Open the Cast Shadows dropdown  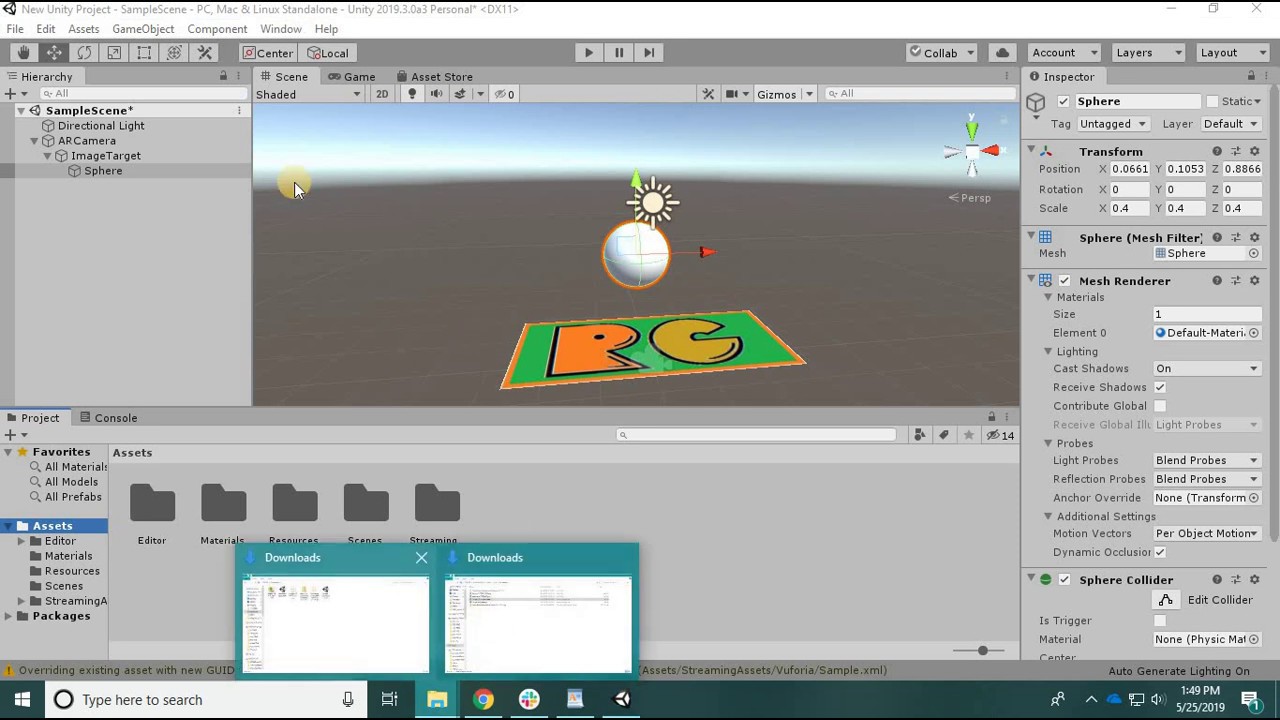coord(1207,369)
